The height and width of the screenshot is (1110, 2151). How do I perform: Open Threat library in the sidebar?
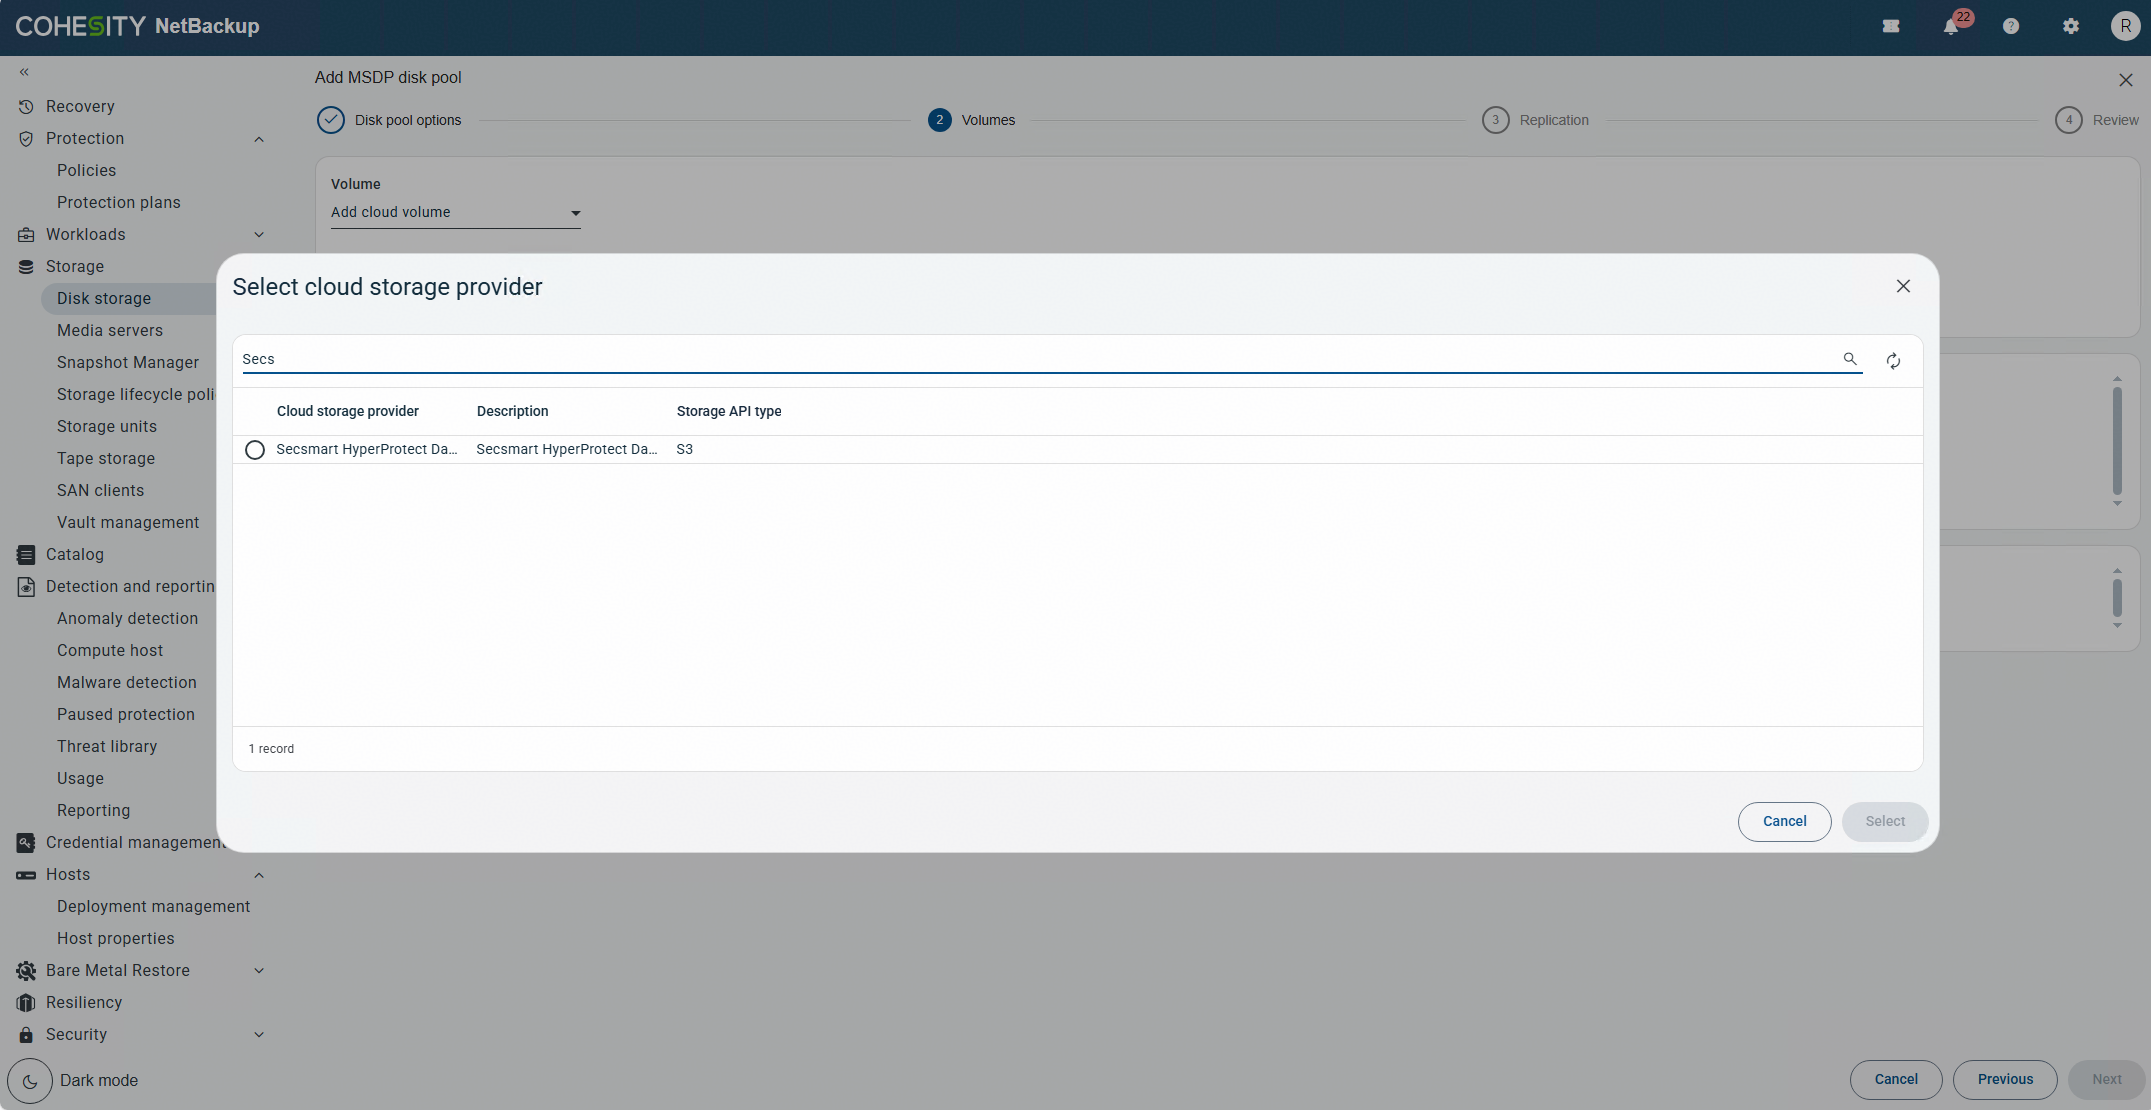[x=107, y=746]
